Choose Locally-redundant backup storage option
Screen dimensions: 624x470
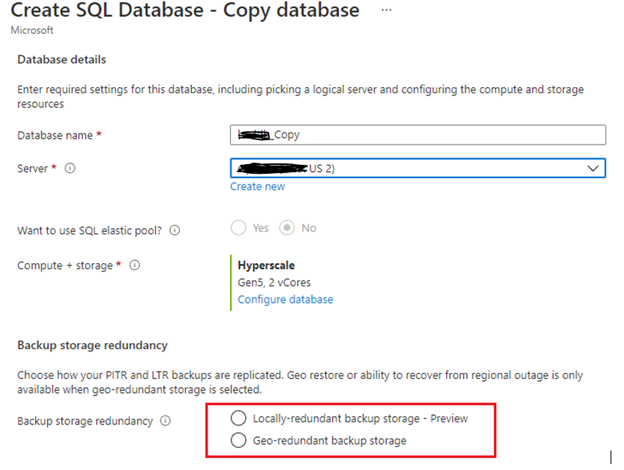[238, 418]
